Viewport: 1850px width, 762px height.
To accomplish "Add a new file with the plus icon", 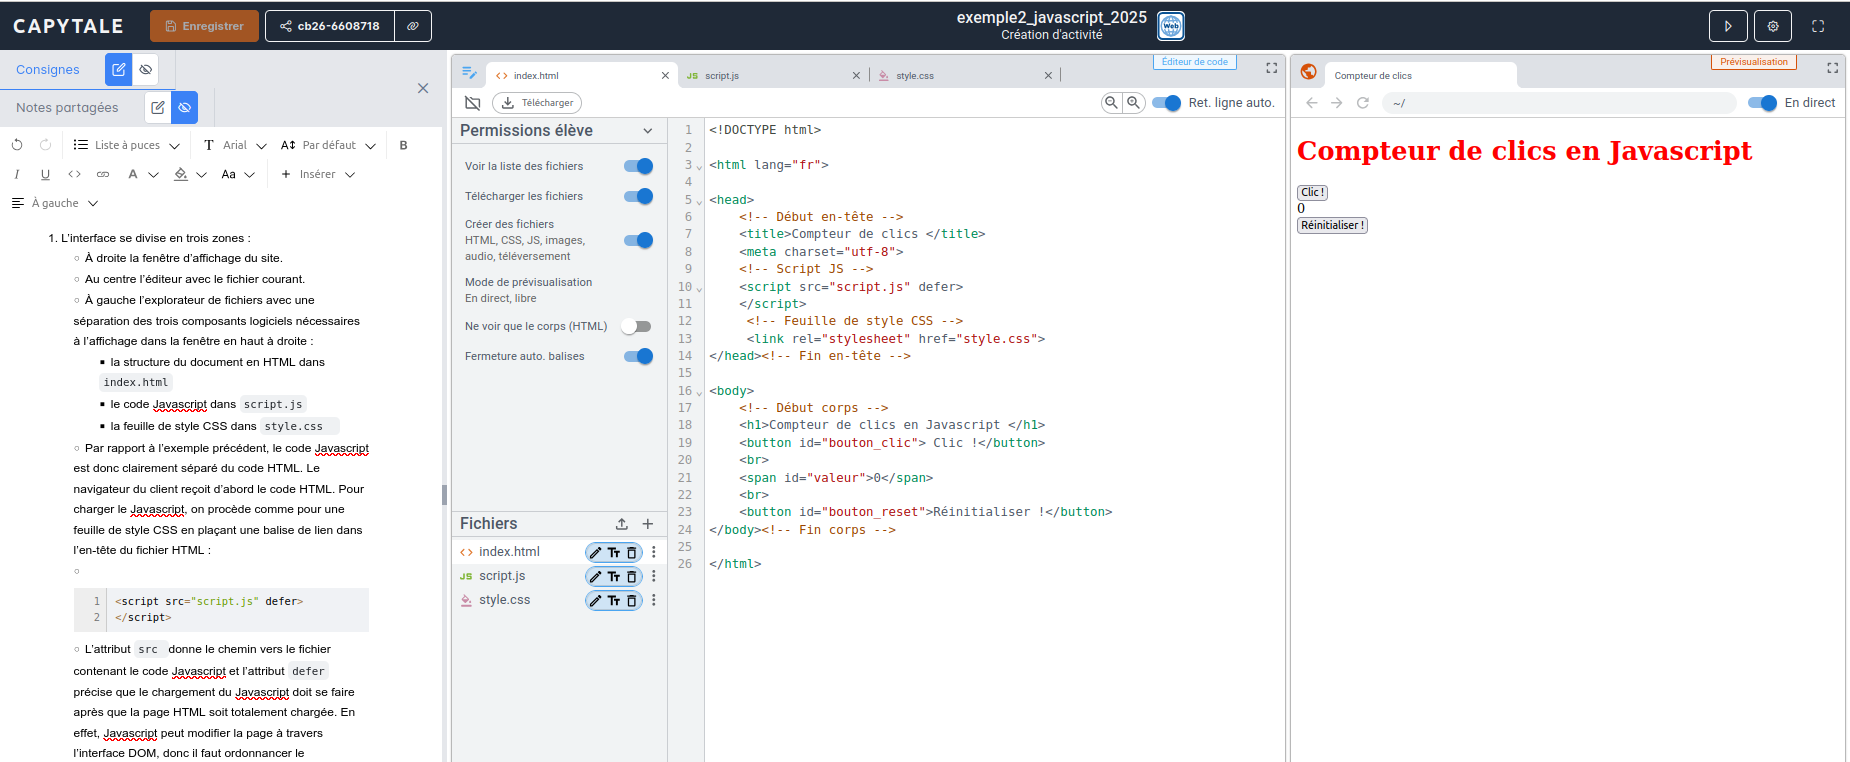I will [648, 524].
